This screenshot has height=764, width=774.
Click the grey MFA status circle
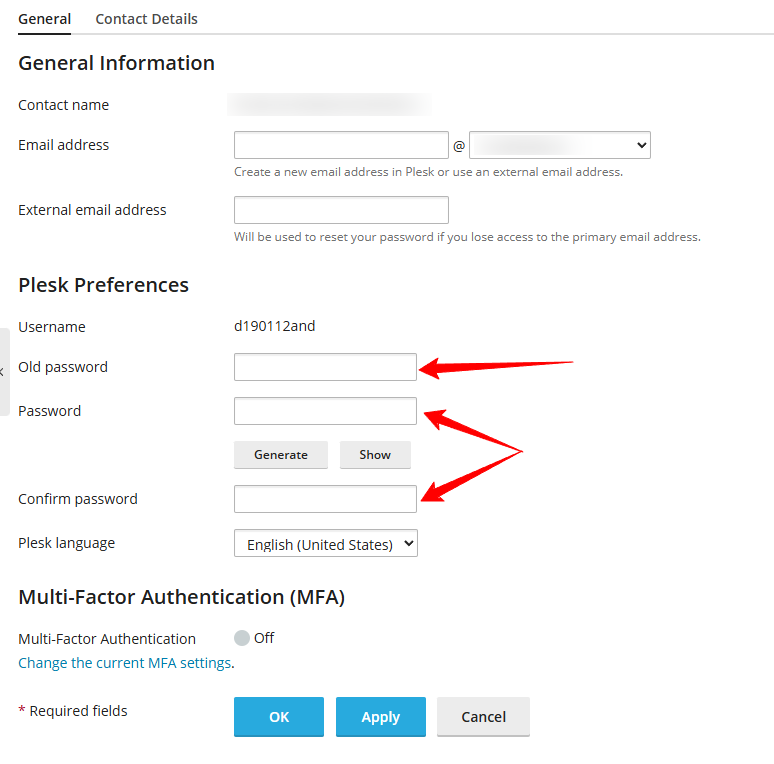pos(242,638)
